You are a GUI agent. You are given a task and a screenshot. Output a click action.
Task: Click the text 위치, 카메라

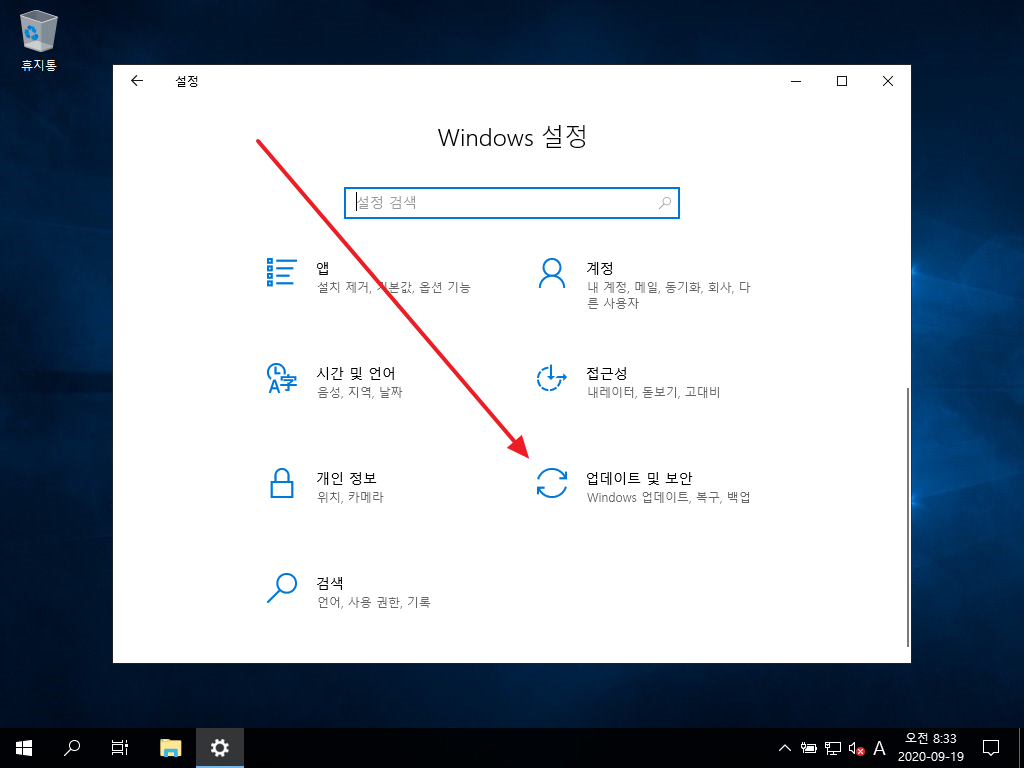pos(350,498)
